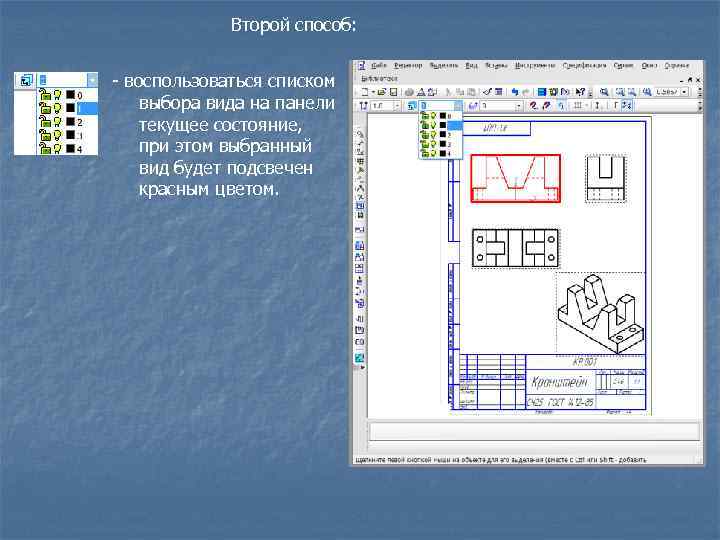This screenshot has height=540, width=720.
Task: Open the Файл menu
Action: (378, 66)
